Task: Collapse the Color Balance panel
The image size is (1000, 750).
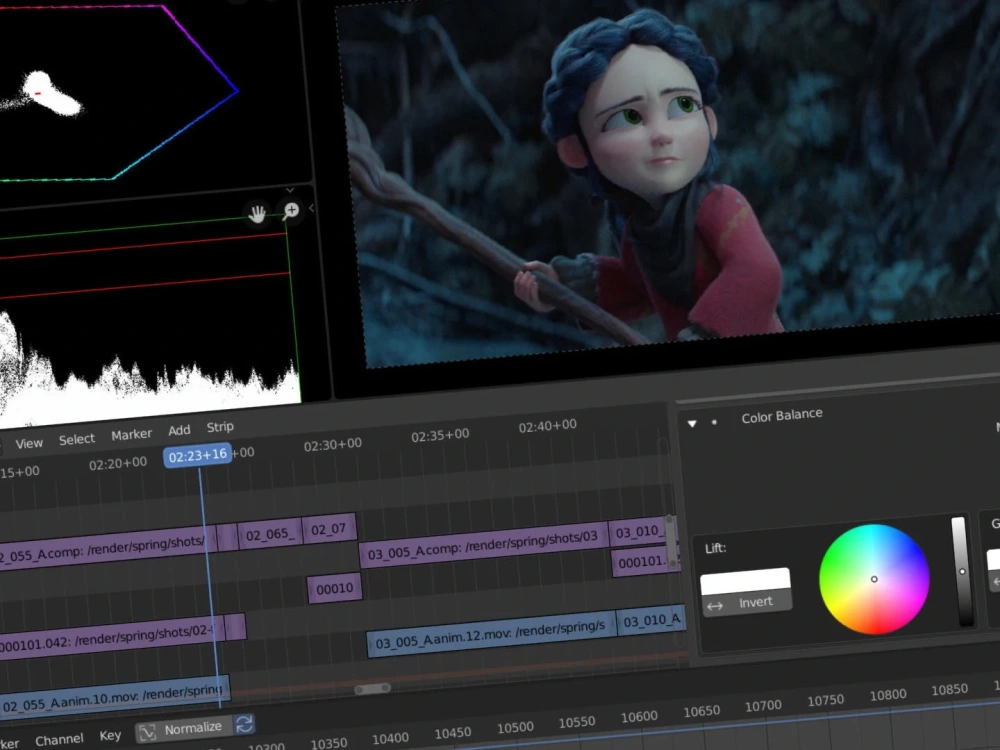Action: tap(692, 423)
